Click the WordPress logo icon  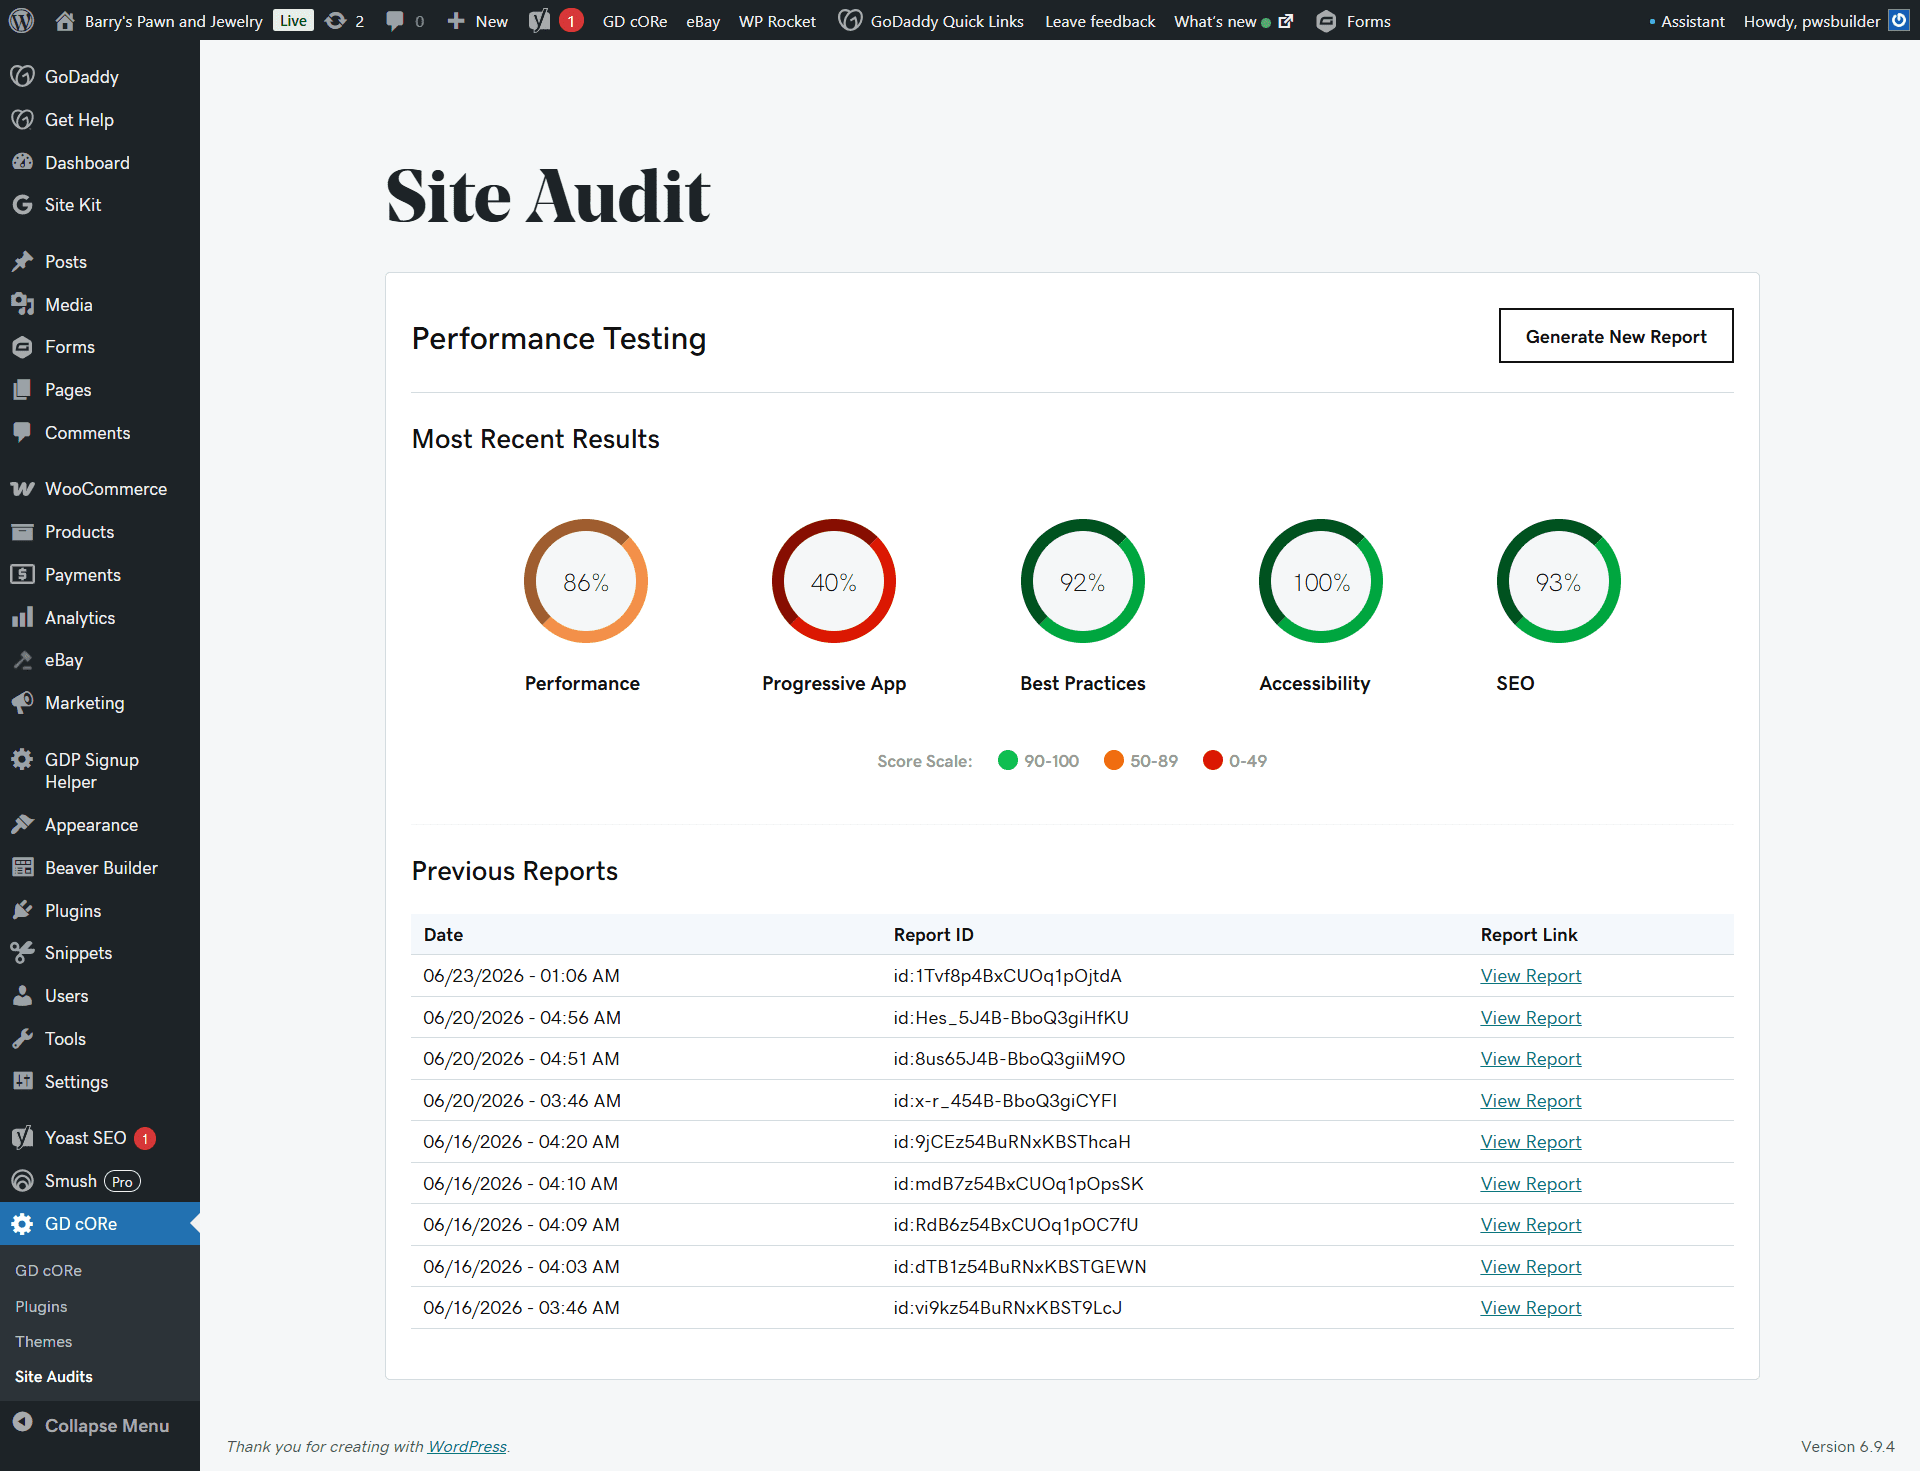22,20
